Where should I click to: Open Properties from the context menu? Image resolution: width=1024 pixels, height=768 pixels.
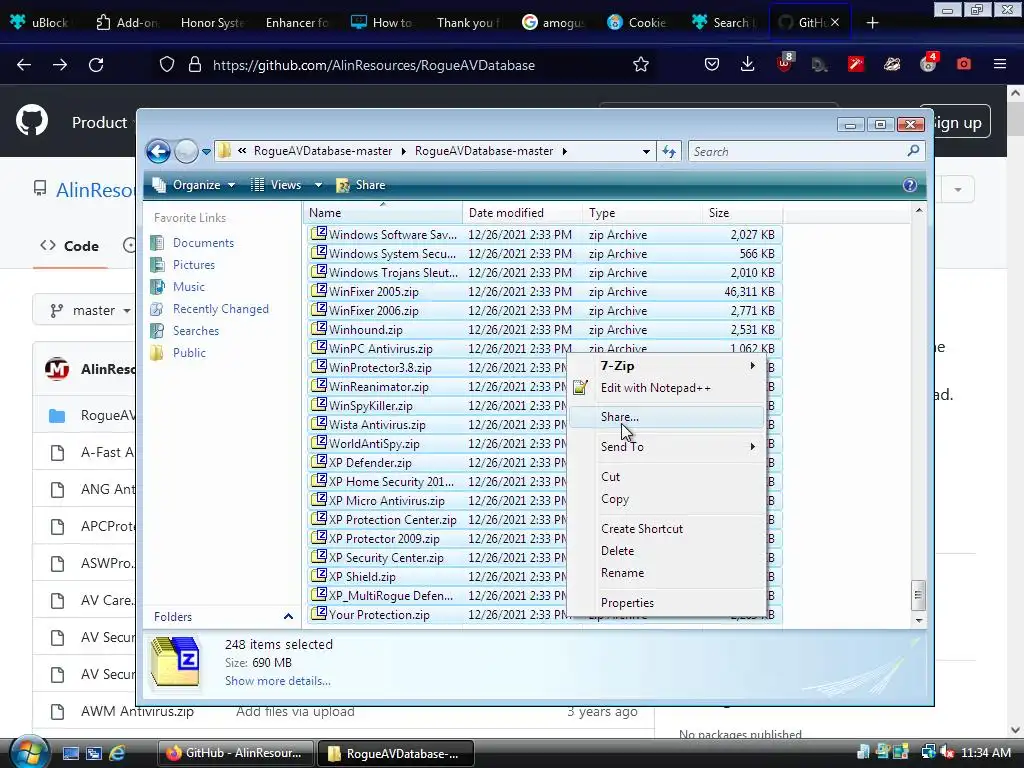(x=667, y=603)
